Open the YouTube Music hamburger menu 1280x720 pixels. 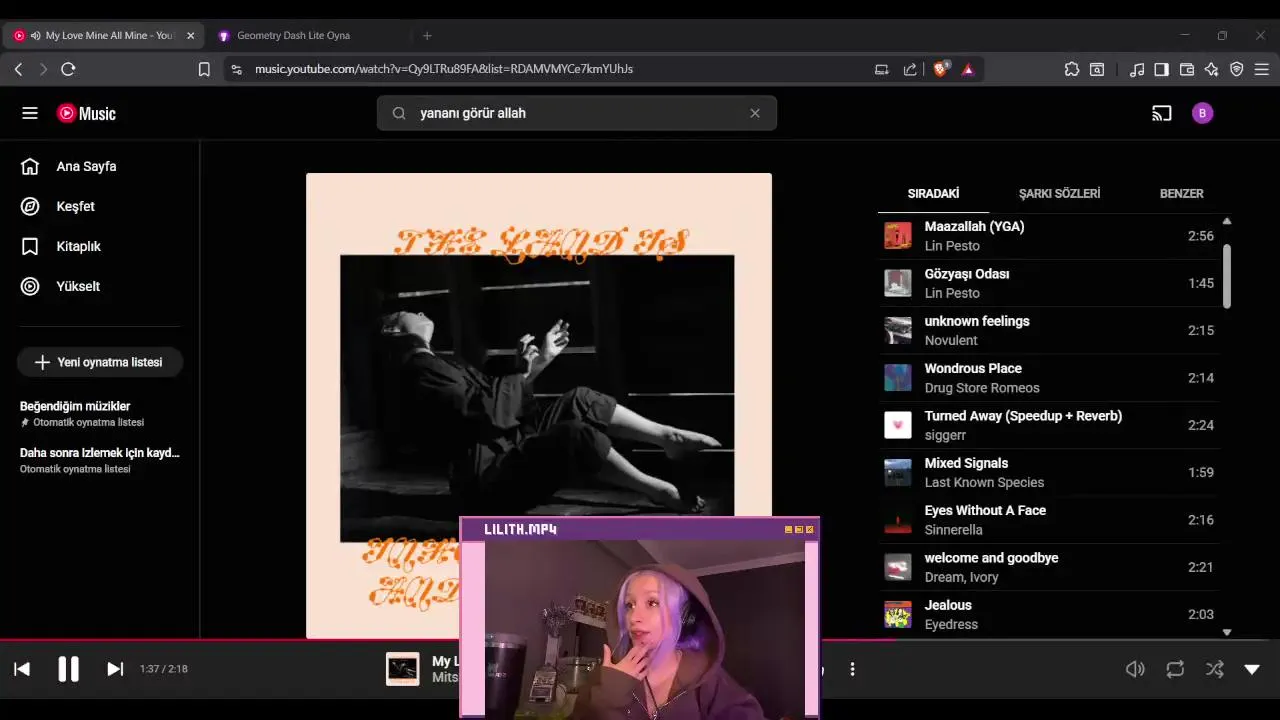point(30,113)
